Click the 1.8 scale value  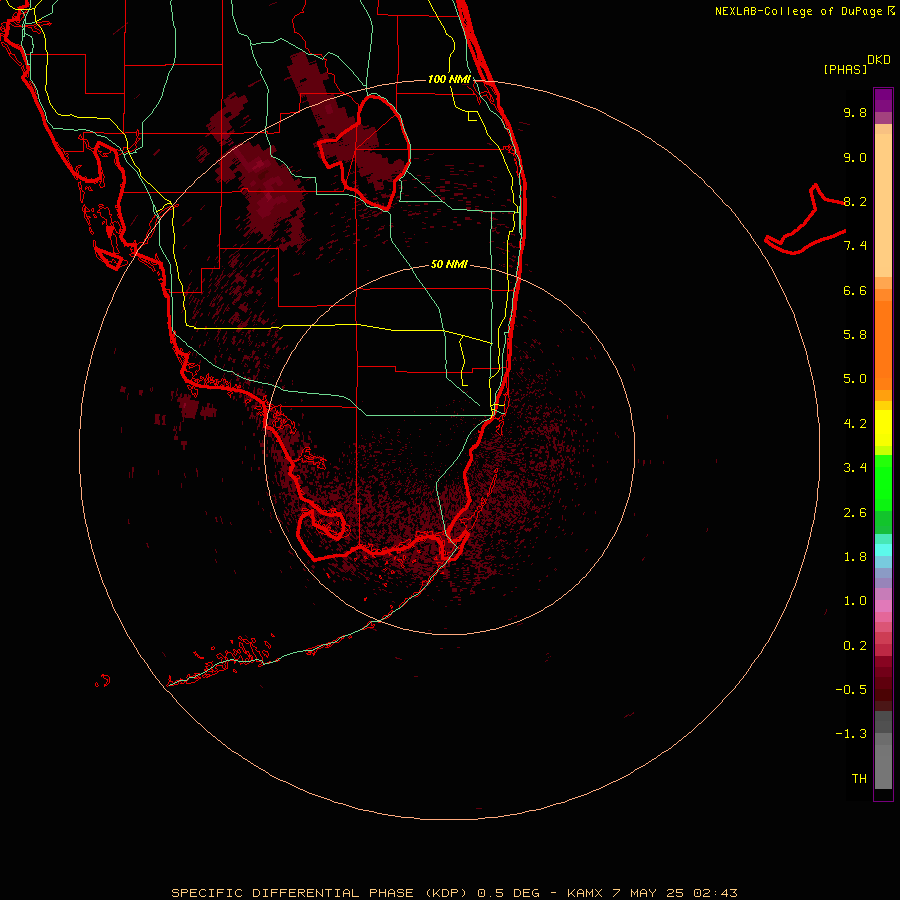[855, 557]
